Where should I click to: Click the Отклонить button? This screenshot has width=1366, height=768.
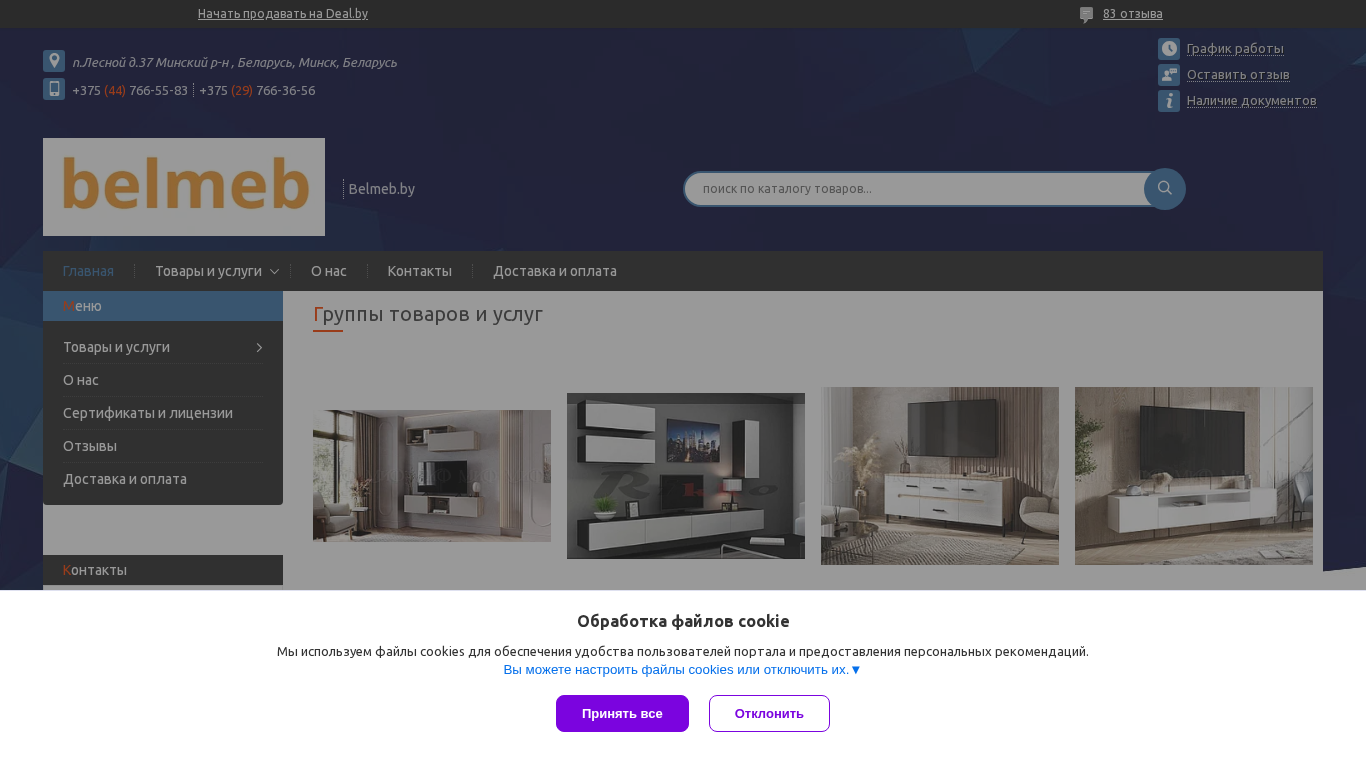[x=769, y=714]
